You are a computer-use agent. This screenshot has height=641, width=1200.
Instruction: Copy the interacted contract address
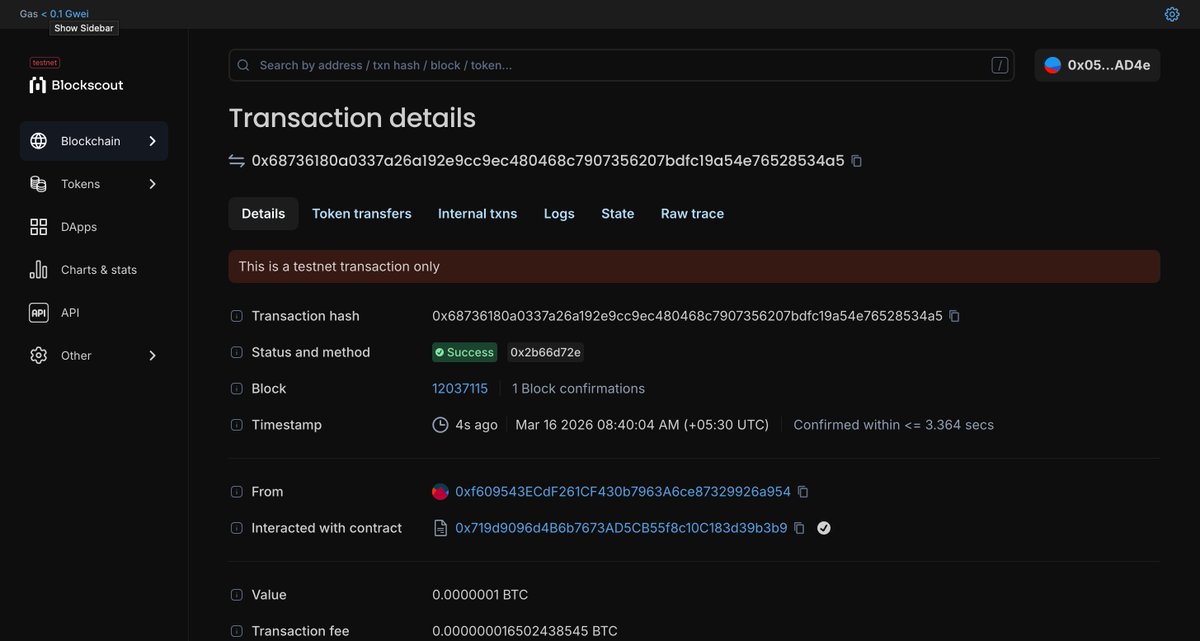799,528
